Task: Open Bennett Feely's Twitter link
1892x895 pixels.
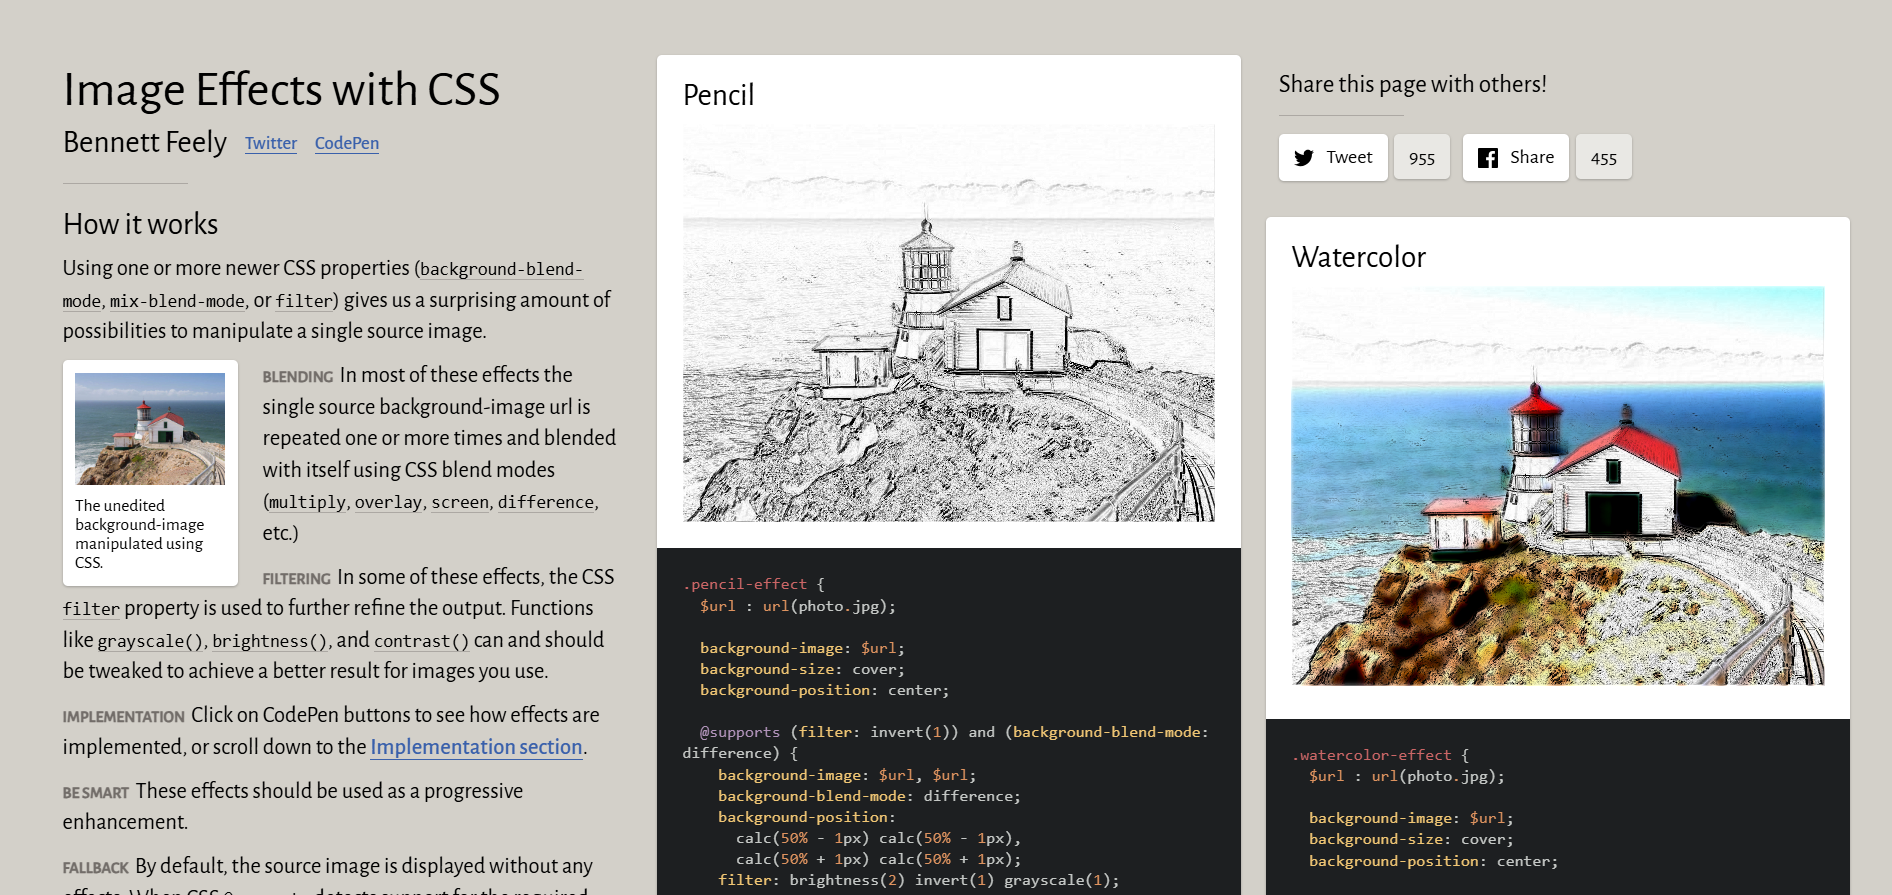Action: [x=271, y=143]
